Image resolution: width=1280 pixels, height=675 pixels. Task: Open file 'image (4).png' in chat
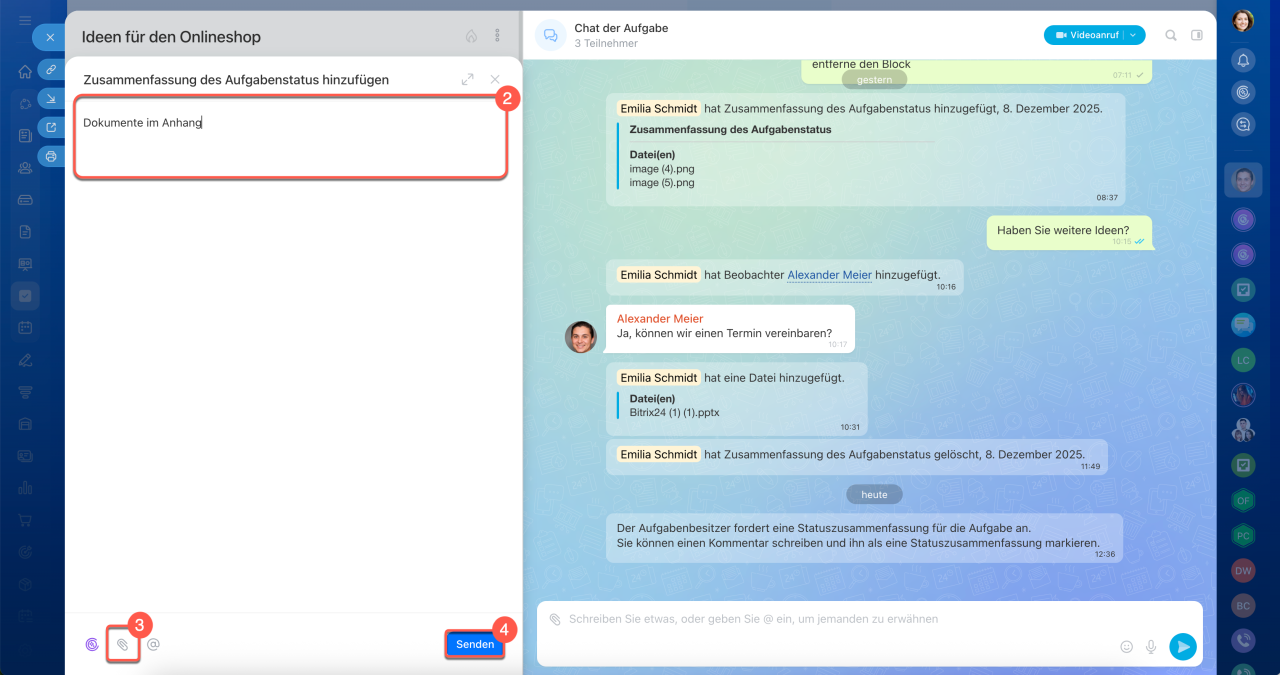coord(662,169)
